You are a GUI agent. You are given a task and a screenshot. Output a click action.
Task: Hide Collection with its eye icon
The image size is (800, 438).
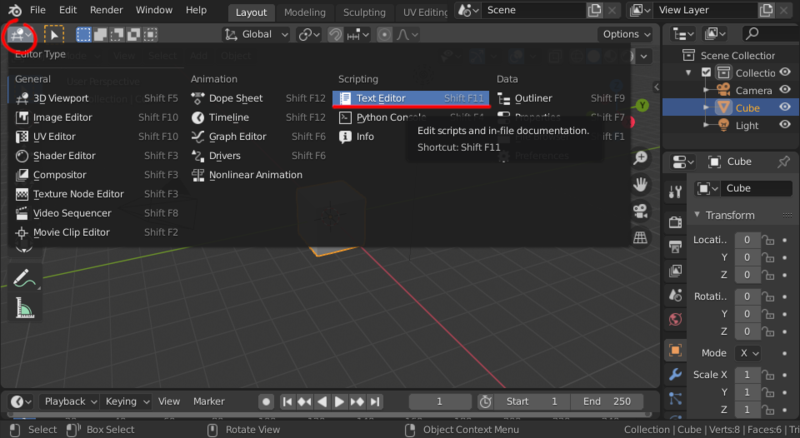point(785,72)
